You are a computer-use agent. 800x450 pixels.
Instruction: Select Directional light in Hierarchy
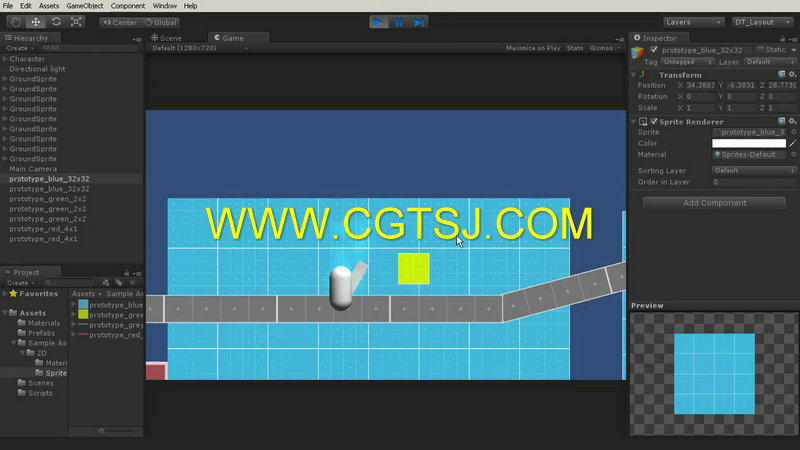37,69
